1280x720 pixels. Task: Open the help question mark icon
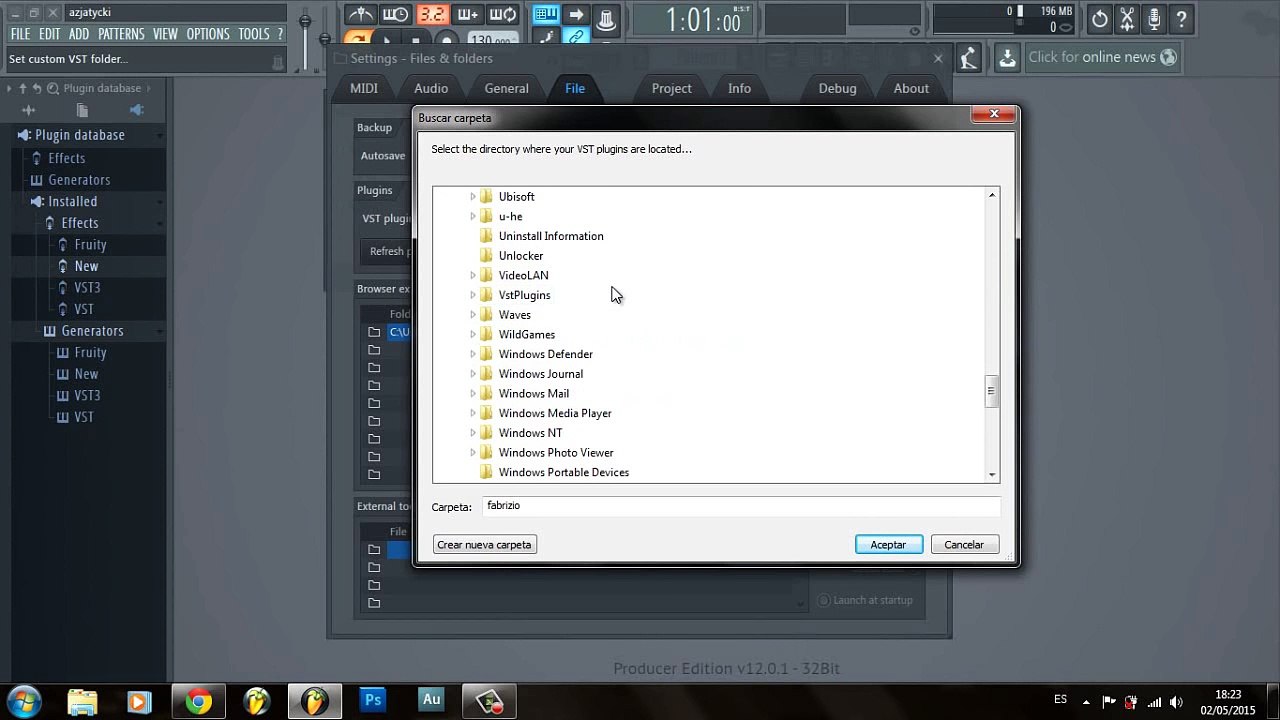1182,19
